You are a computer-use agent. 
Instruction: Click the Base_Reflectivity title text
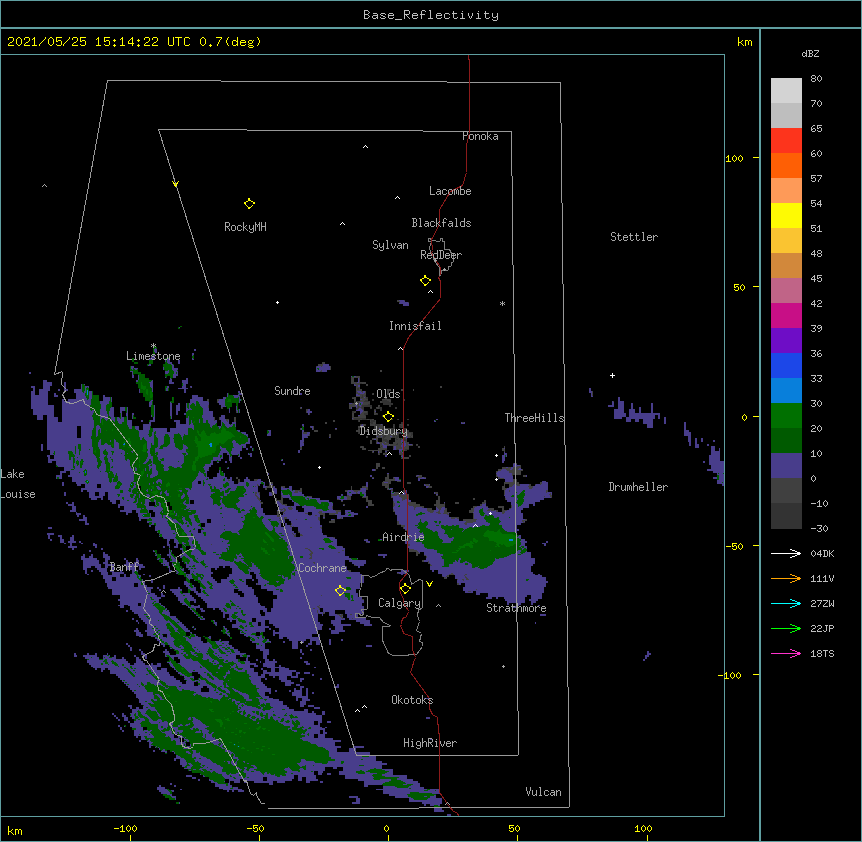point(431,15)
